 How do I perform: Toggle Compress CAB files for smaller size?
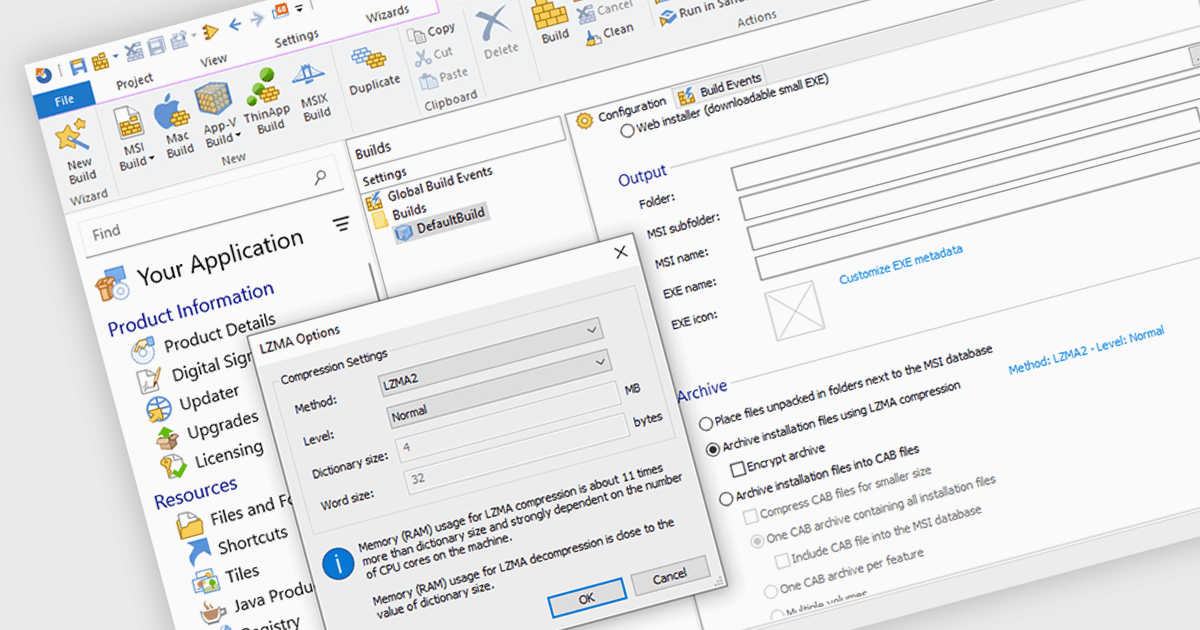click(750, 517)
